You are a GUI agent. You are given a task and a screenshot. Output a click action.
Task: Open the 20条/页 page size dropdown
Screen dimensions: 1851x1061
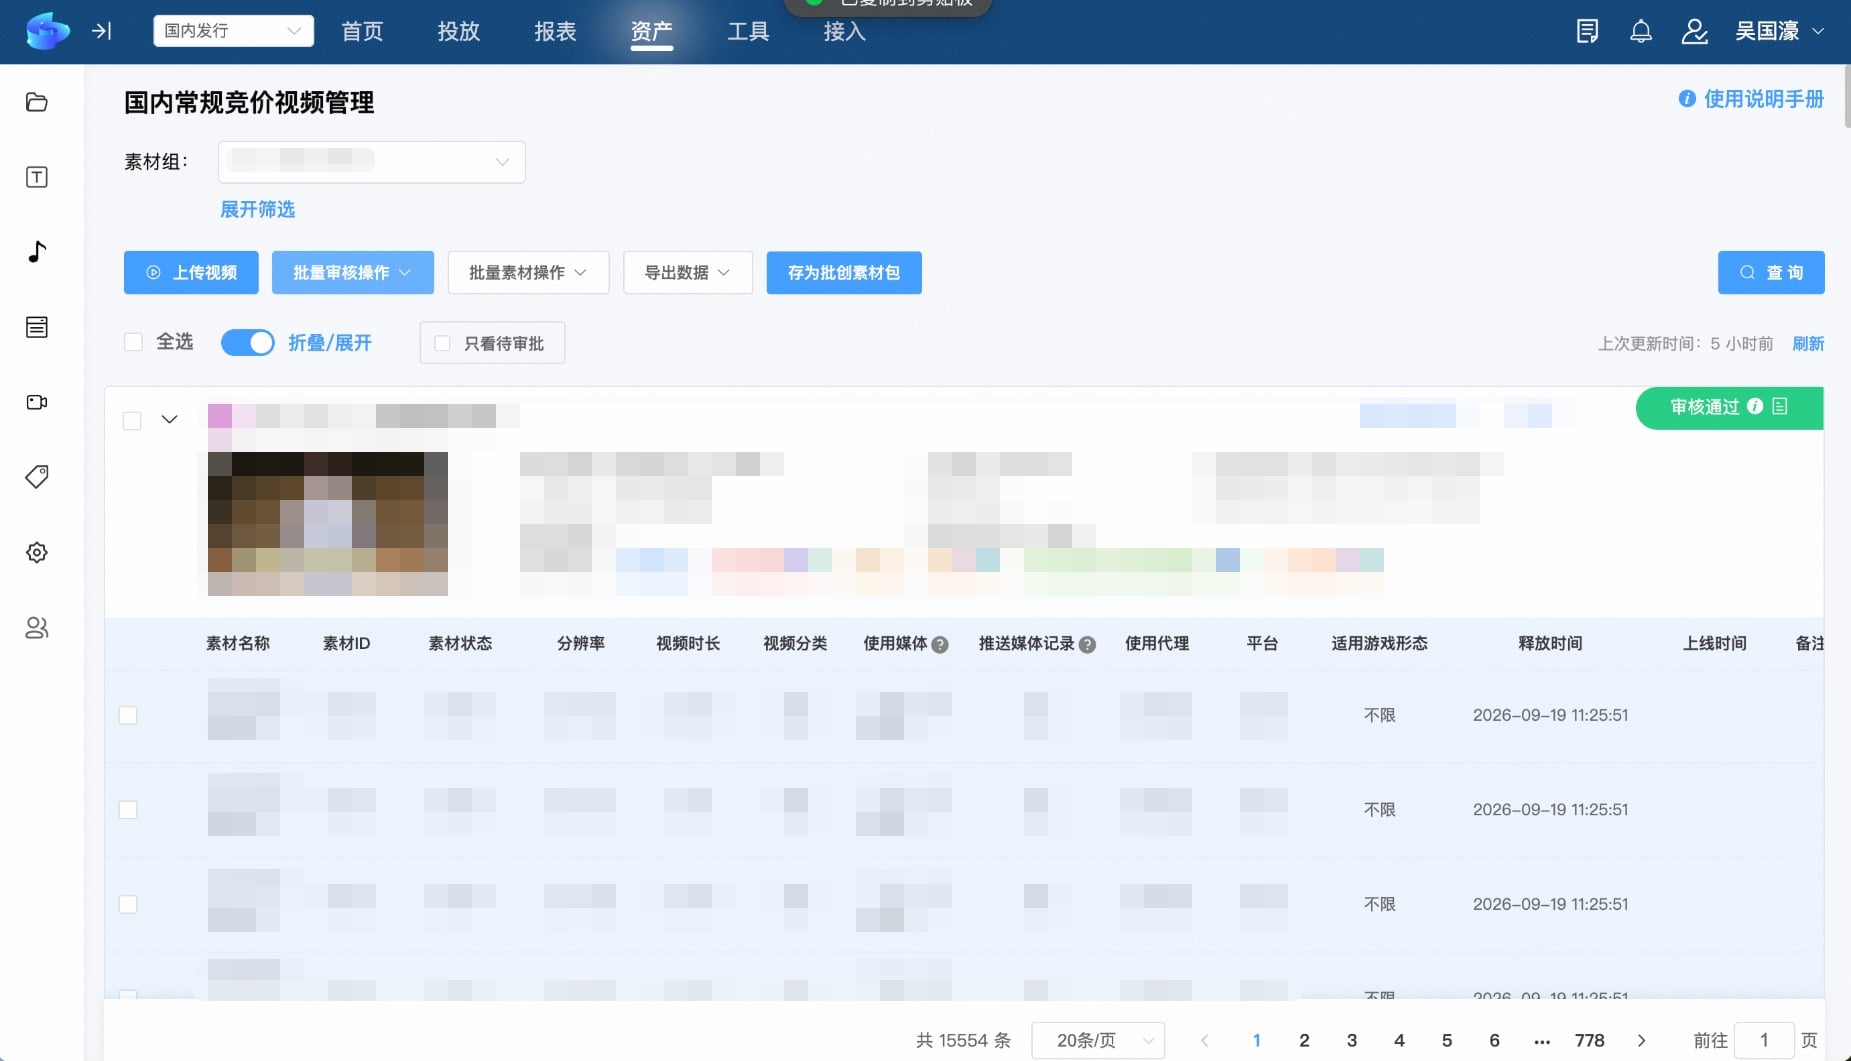[1098, 1041]
